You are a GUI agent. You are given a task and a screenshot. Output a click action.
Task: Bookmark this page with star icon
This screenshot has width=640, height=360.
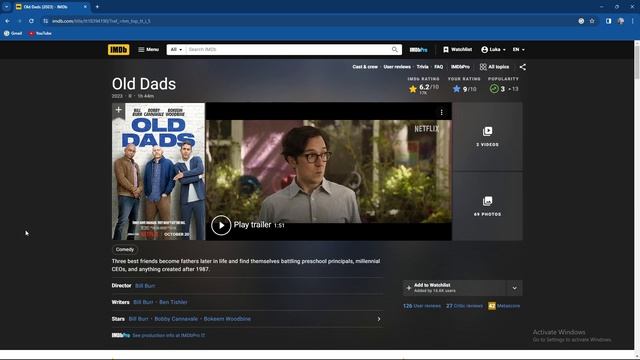[592, 21]
